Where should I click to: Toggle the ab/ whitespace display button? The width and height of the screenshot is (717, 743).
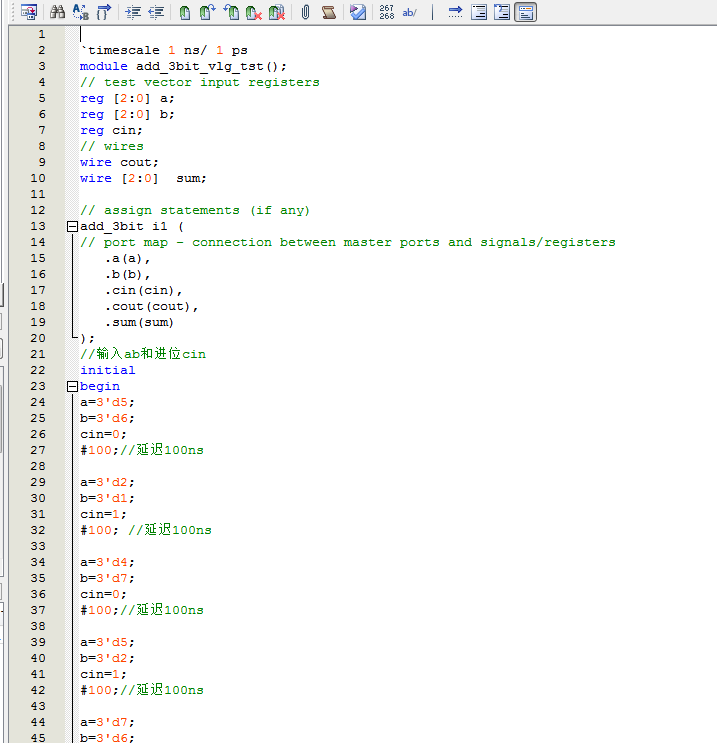pyautogui.click(x=410, y=12)
